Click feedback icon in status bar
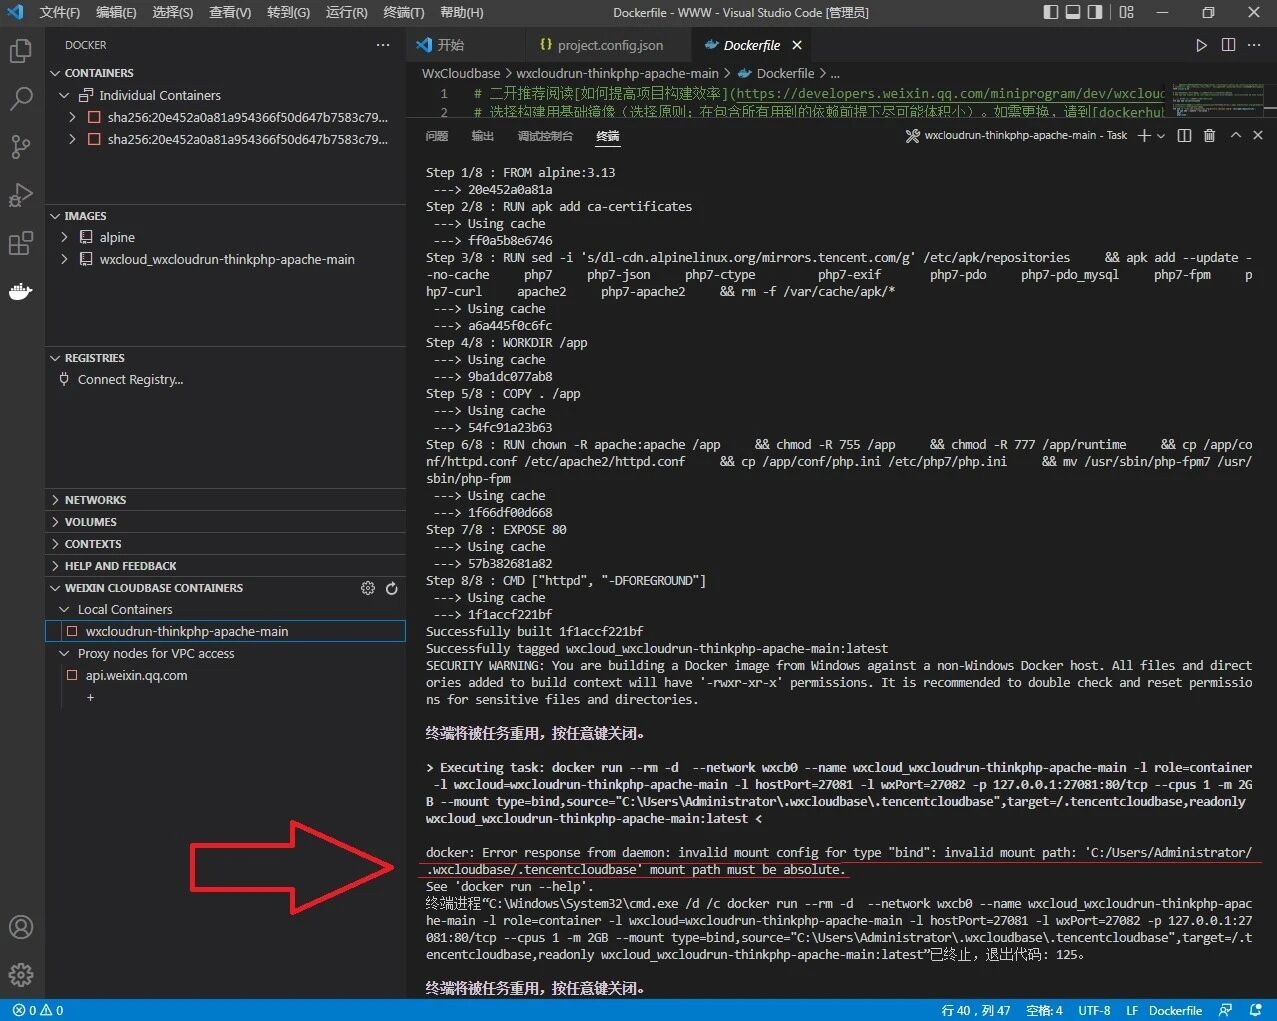 click(1226, 1010)
